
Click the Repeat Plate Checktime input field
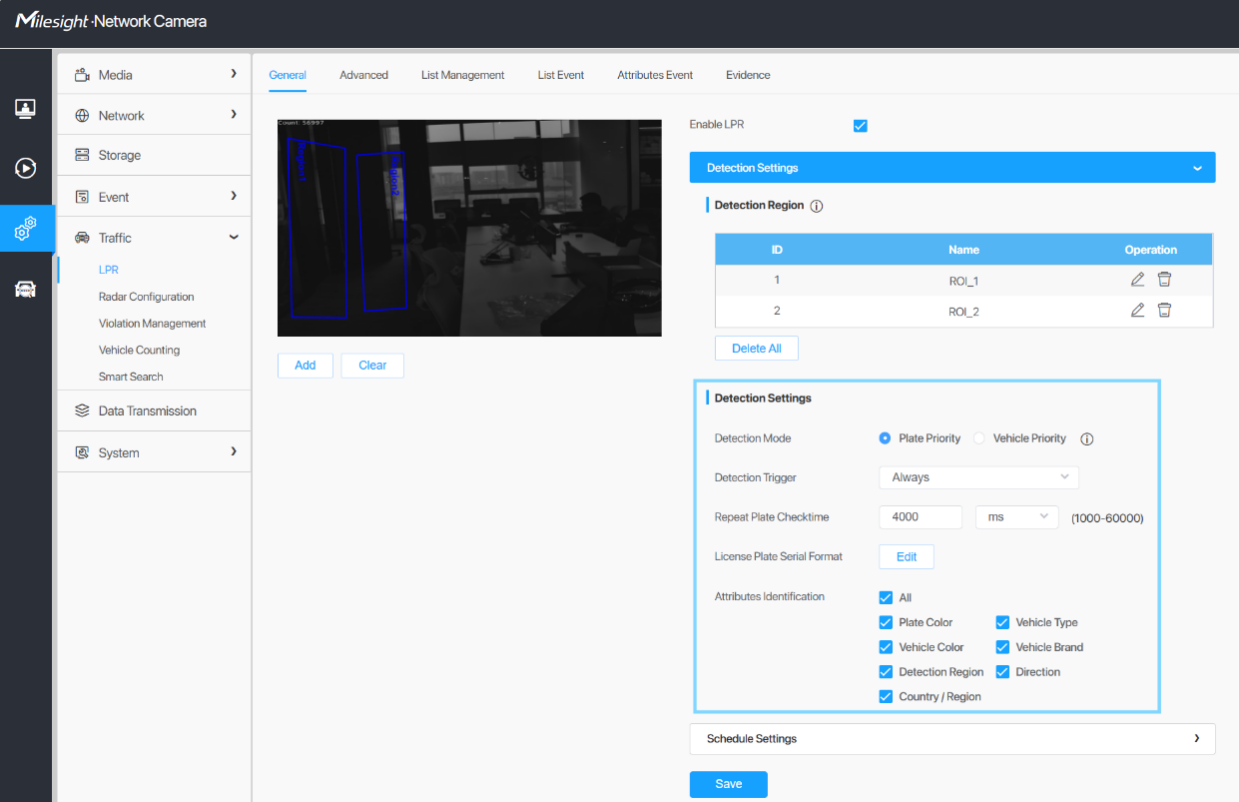point(921,517)
